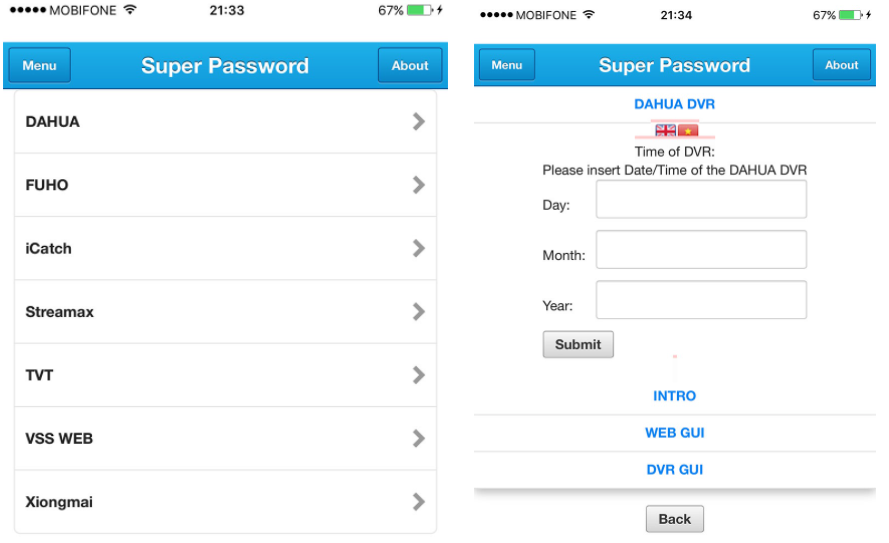Switch to the WEB GUI section
The height and width of the screenshot is (543, 889).
675,433
